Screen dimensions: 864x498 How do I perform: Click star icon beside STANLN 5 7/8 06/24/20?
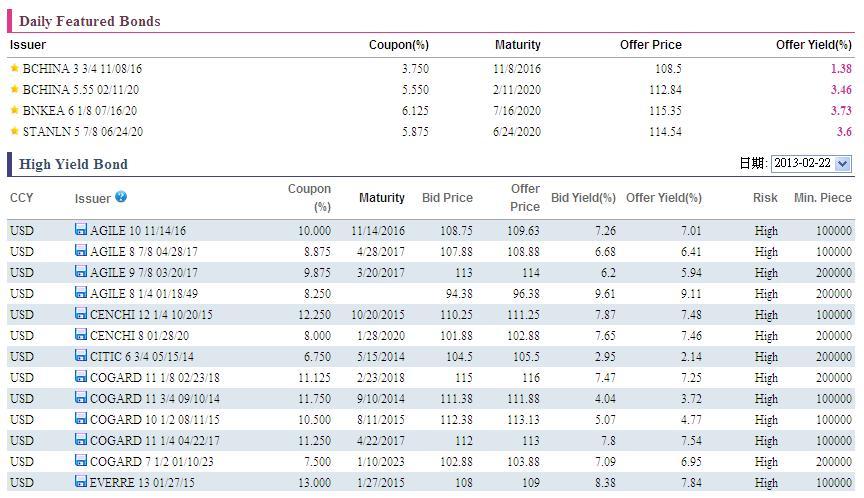[14, 132]
